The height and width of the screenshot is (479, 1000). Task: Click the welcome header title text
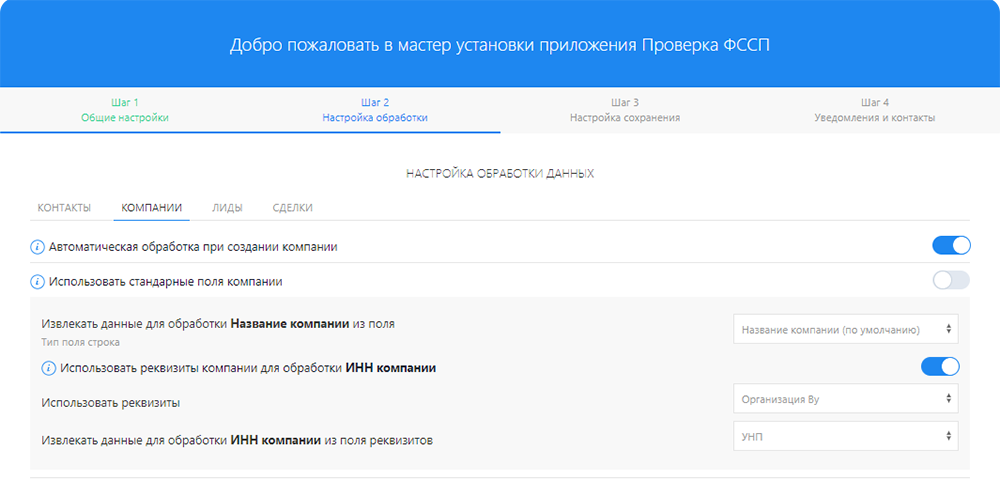pos(500,45)
